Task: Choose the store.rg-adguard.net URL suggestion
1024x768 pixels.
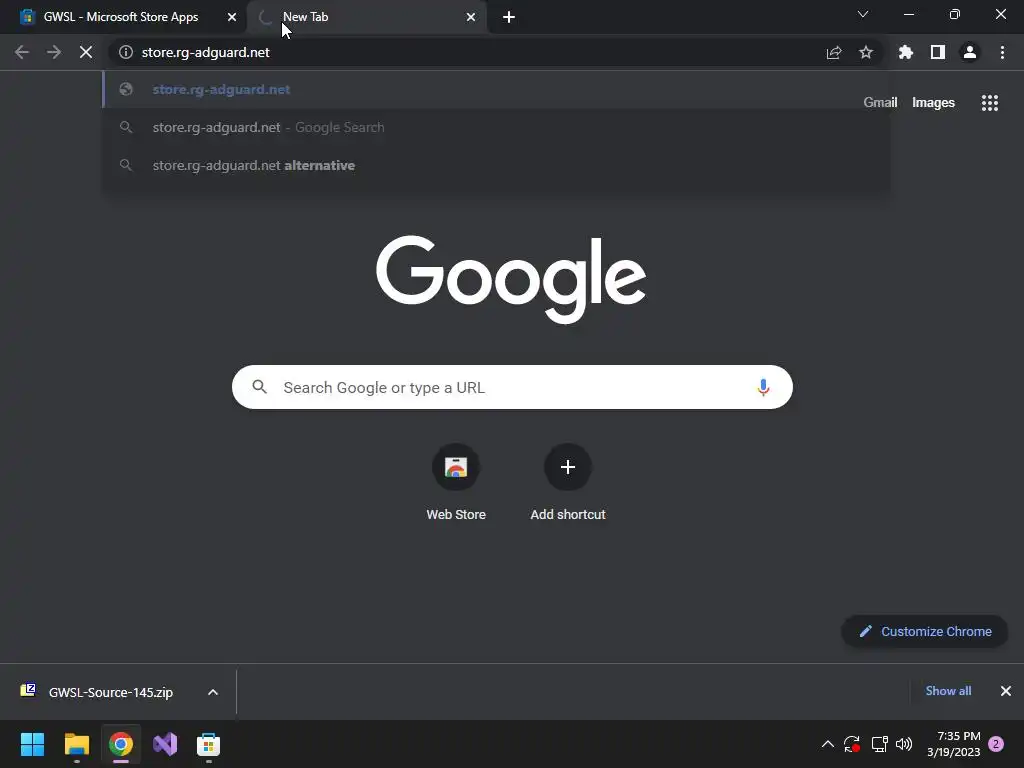Action: (x=496, y=89)
